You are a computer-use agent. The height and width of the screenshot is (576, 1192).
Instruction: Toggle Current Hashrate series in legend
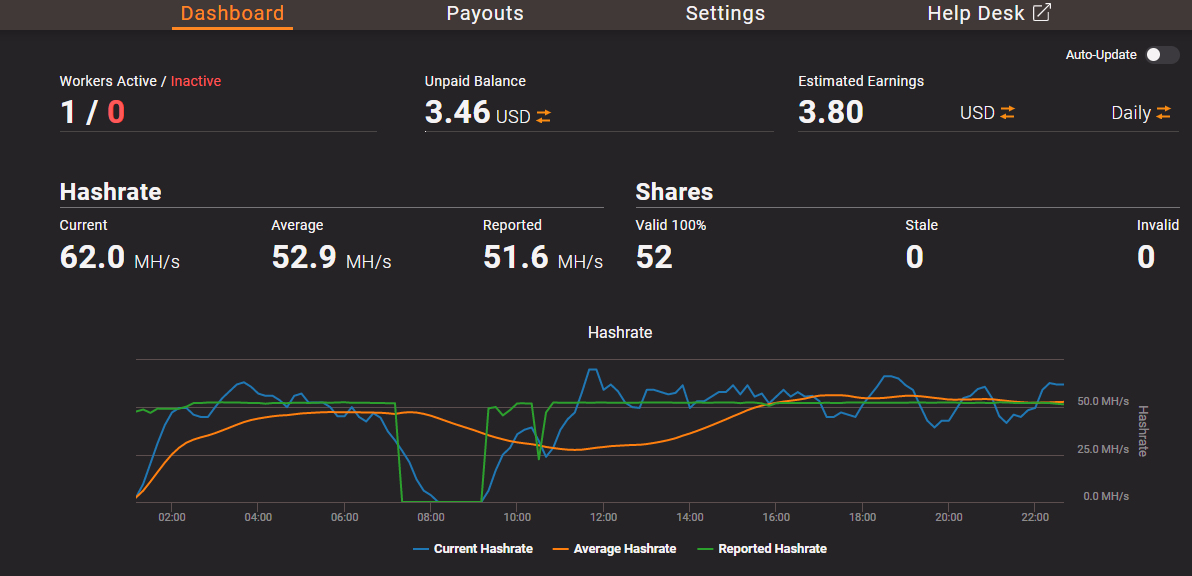click(473, 549)
